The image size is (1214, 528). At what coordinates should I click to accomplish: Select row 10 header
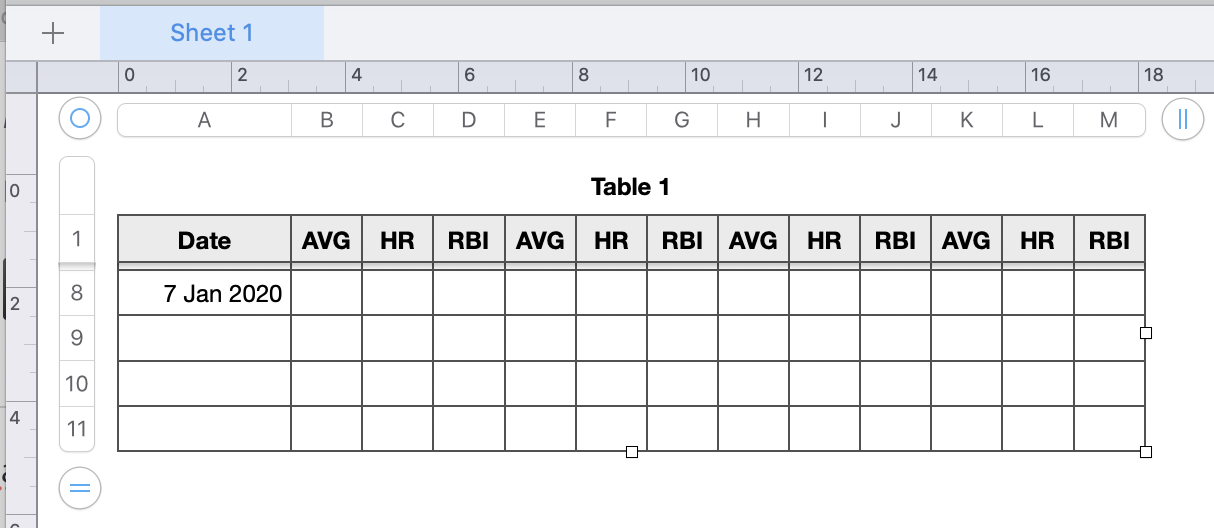(x=77, y=384)
